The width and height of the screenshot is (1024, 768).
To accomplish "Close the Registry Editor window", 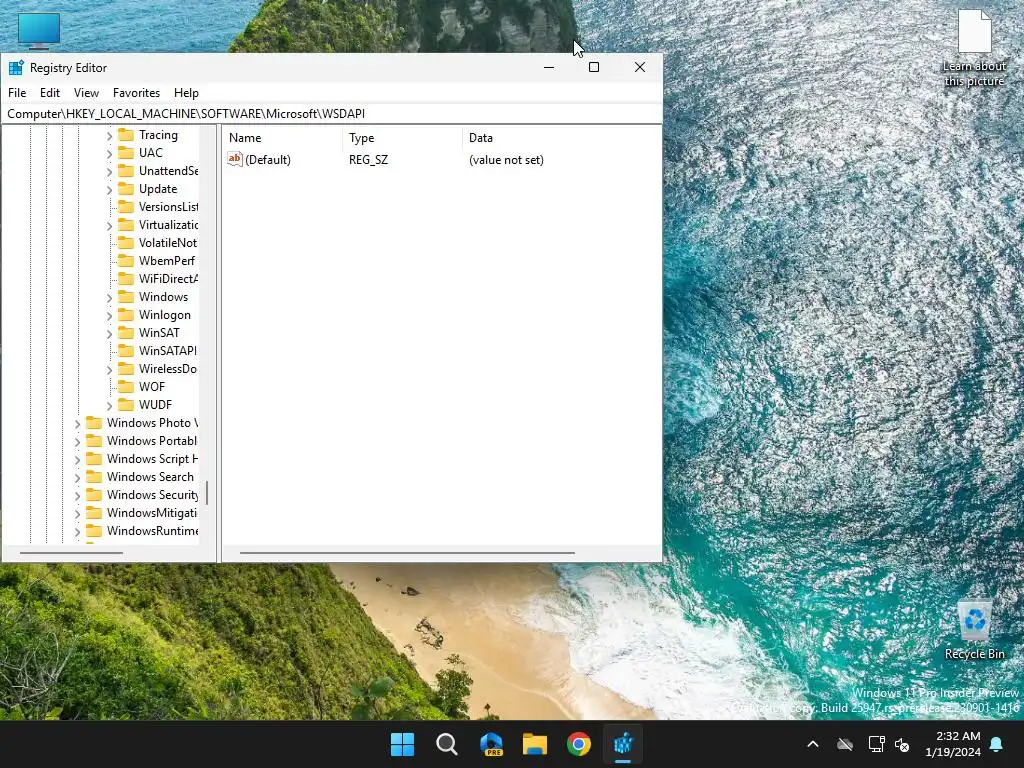I will pos(640,67).
